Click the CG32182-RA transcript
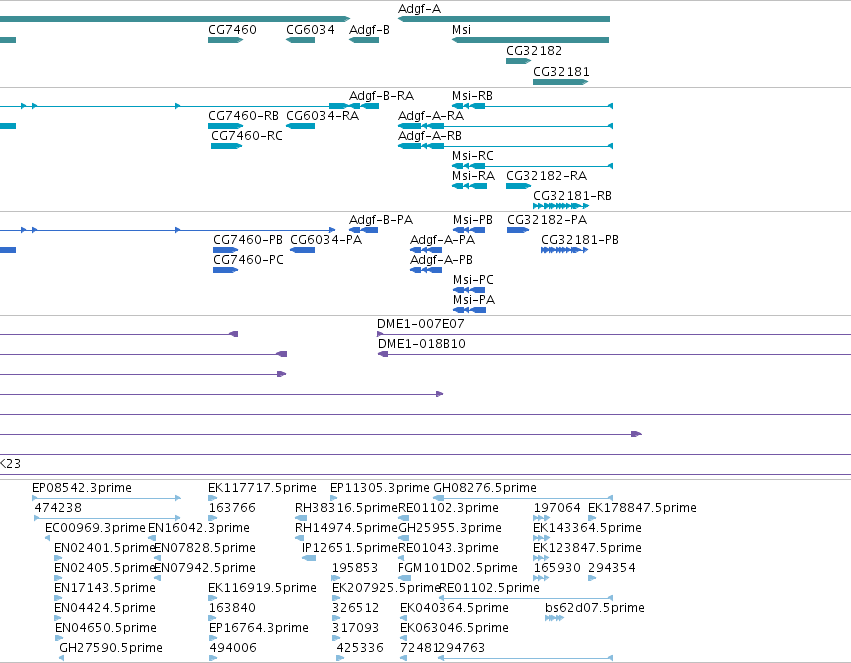Screen dimensions: 851x663 [x=518, y=186]
